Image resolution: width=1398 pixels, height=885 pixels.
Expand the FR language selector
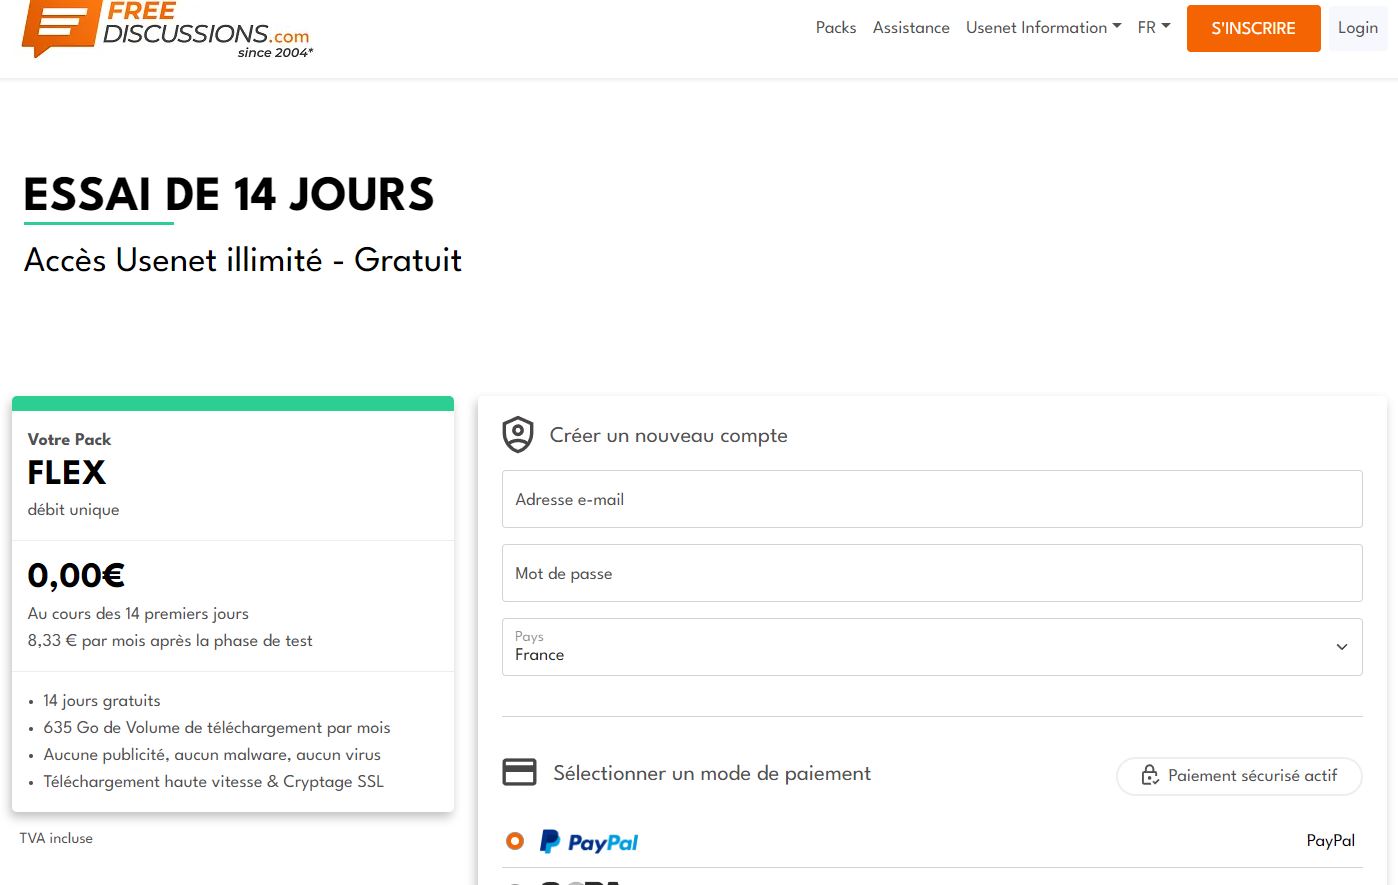pos(1153,28)
